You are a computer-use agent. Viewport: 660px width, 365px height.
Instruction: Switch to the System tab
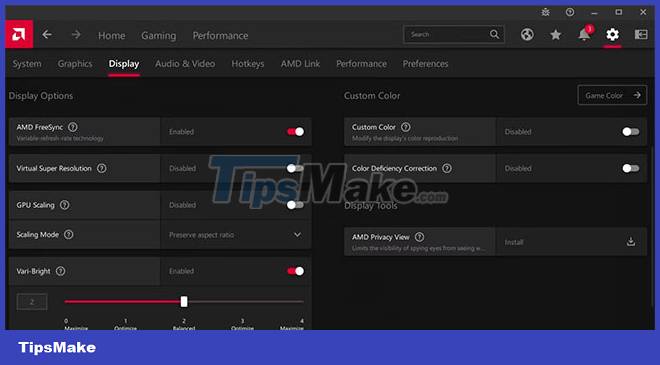(x=27, y=64)
